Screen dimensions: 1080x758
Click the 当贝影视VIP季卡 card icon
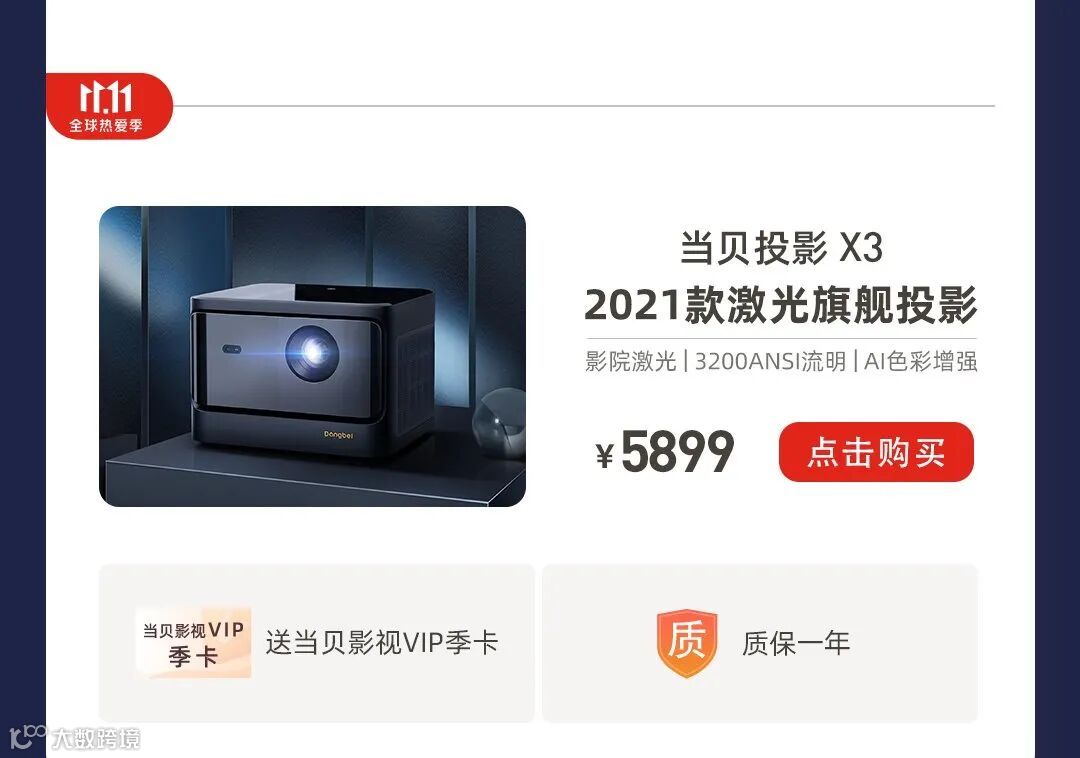pyautogui.click(x=193, y=643)
